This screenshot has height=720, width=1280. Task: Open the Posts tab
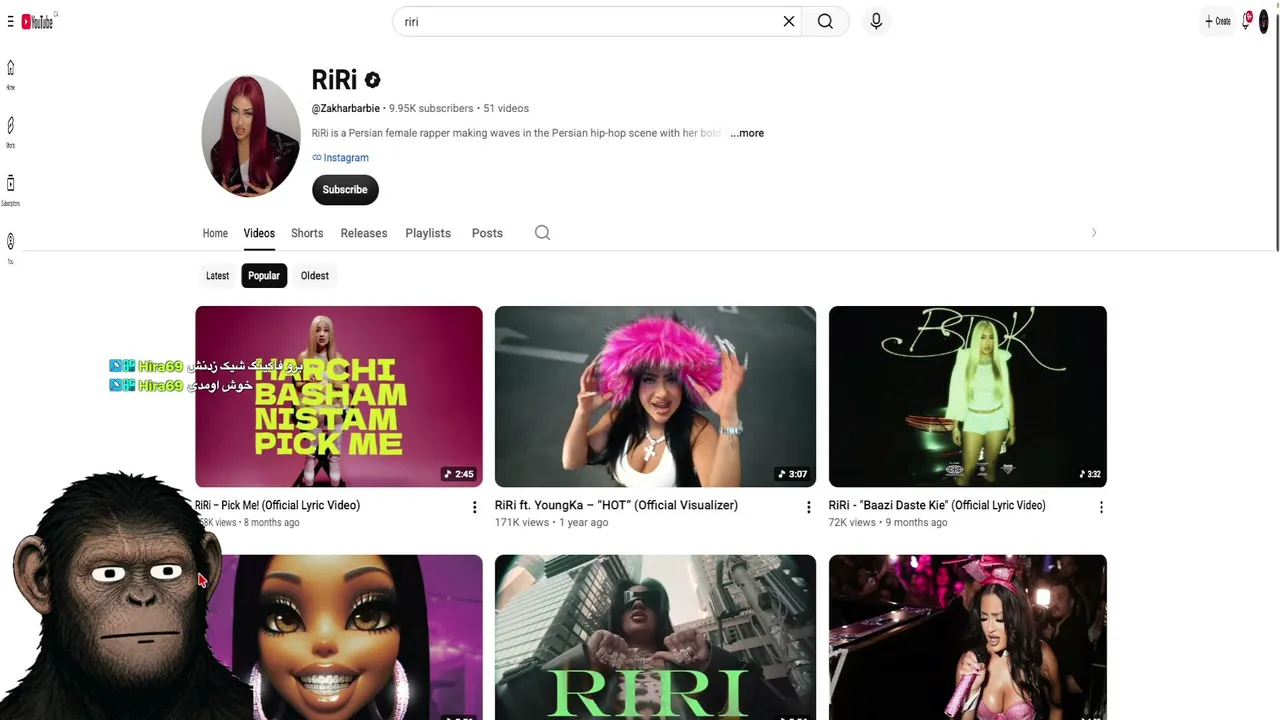[487, 233]
